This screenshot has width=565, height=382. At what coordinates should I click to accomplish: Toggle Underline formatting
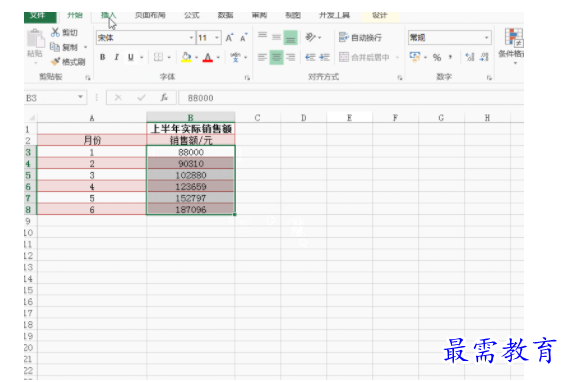coord(131,57)
